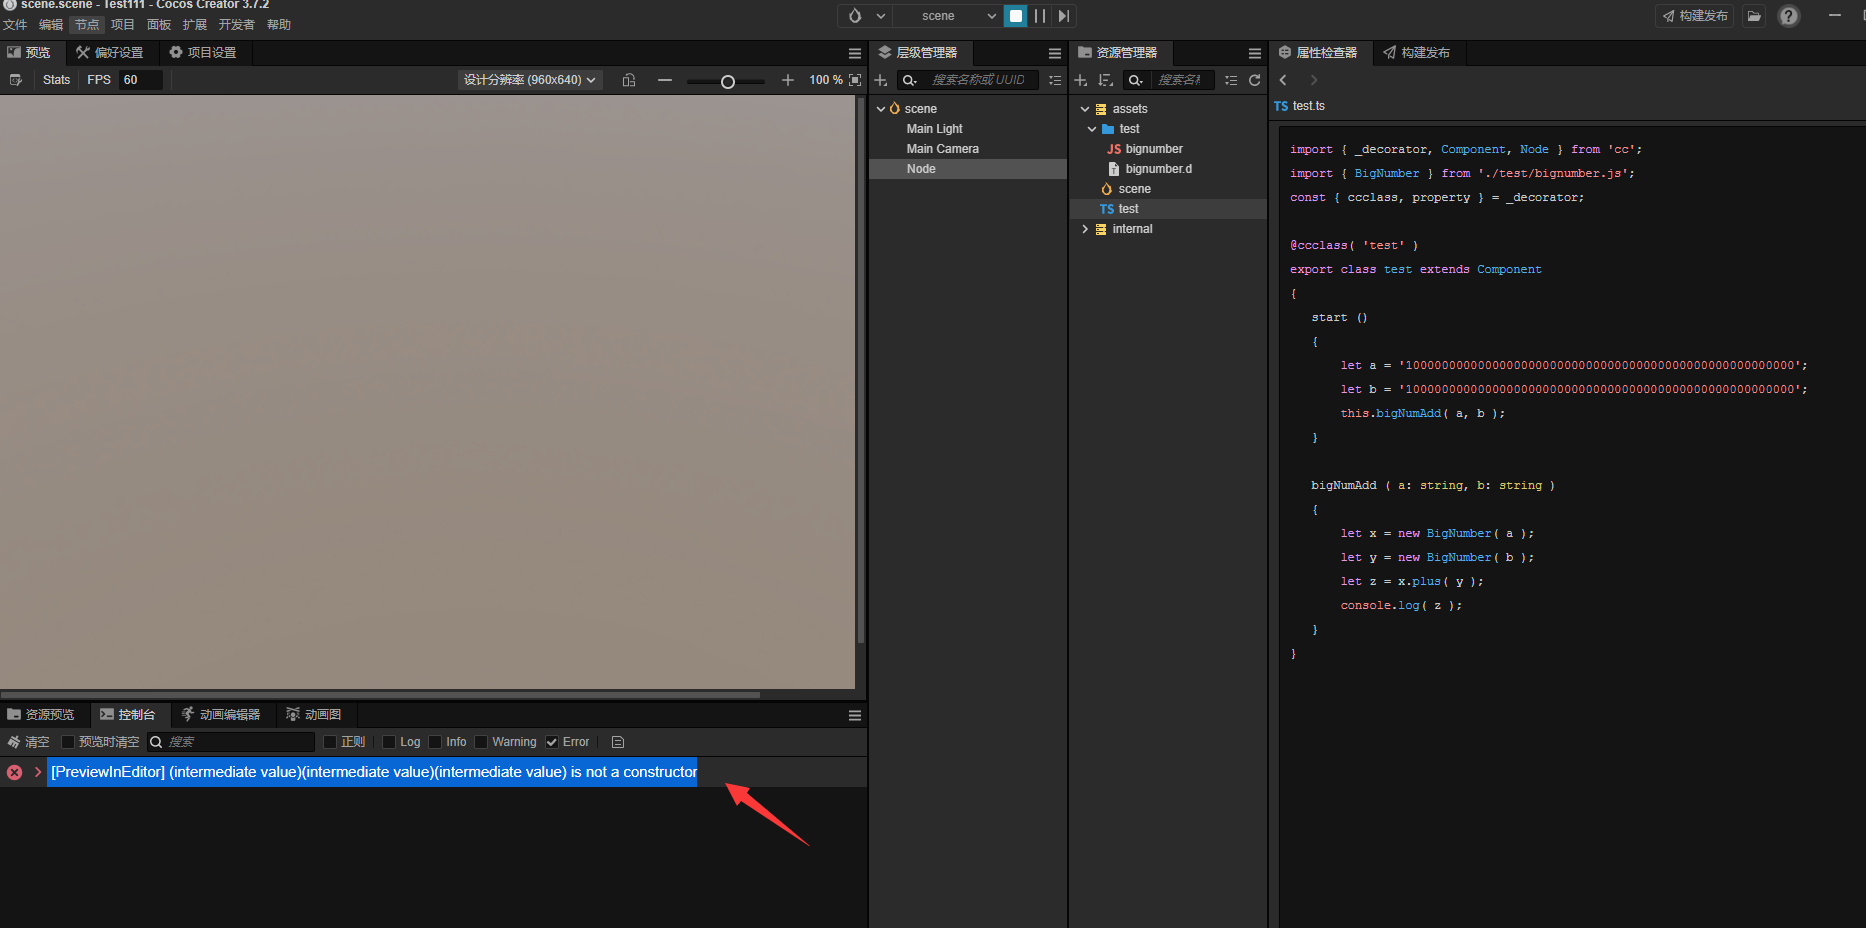Refresh the assets panel
This screenshot has height=928, width=1866.
1255,80
